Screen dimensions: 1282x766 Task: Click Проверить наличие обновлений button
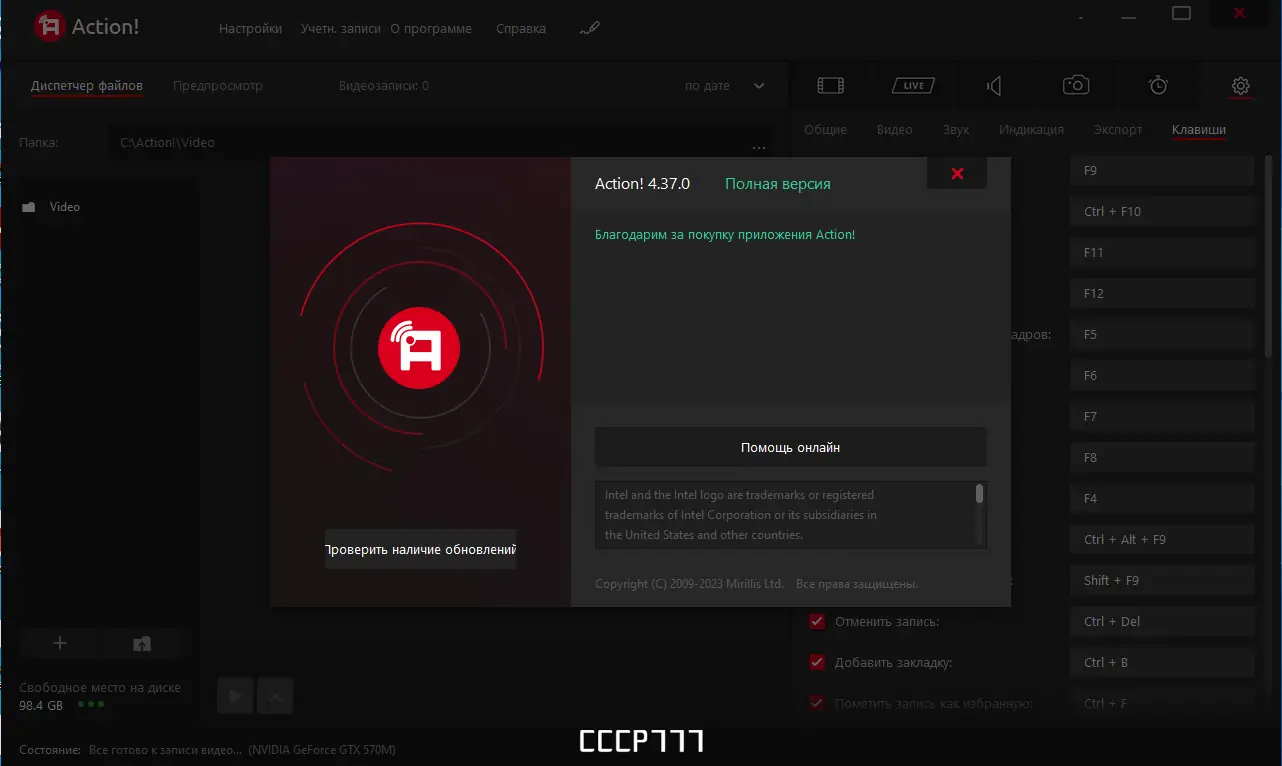click(420, 549)
